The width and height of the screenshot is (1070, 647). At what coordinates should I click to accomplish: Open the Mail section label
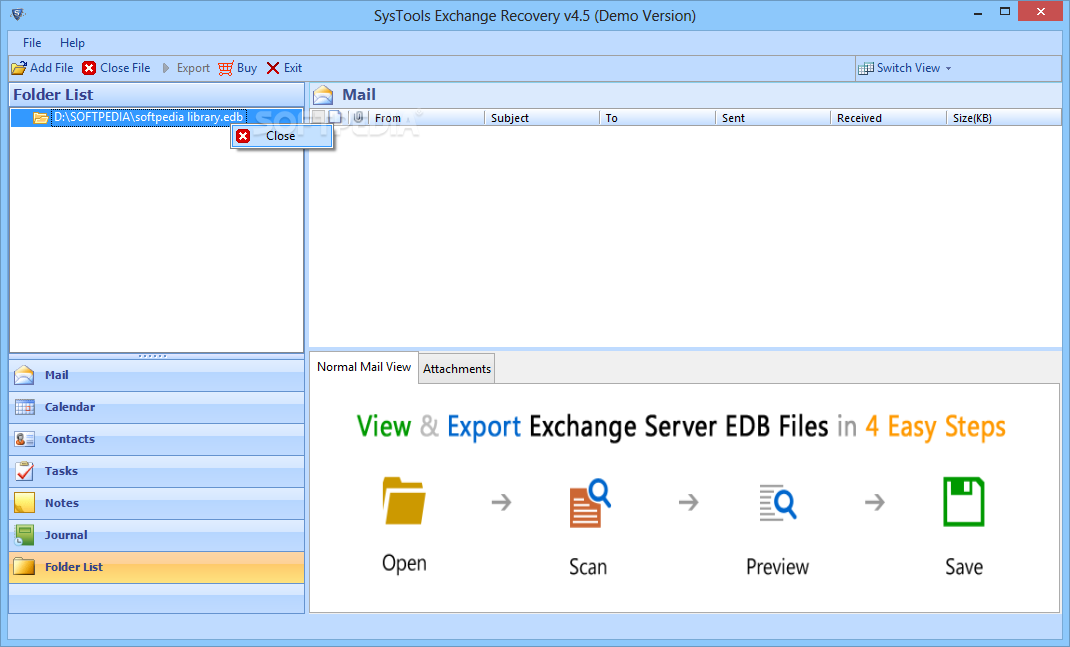point(57,375)
